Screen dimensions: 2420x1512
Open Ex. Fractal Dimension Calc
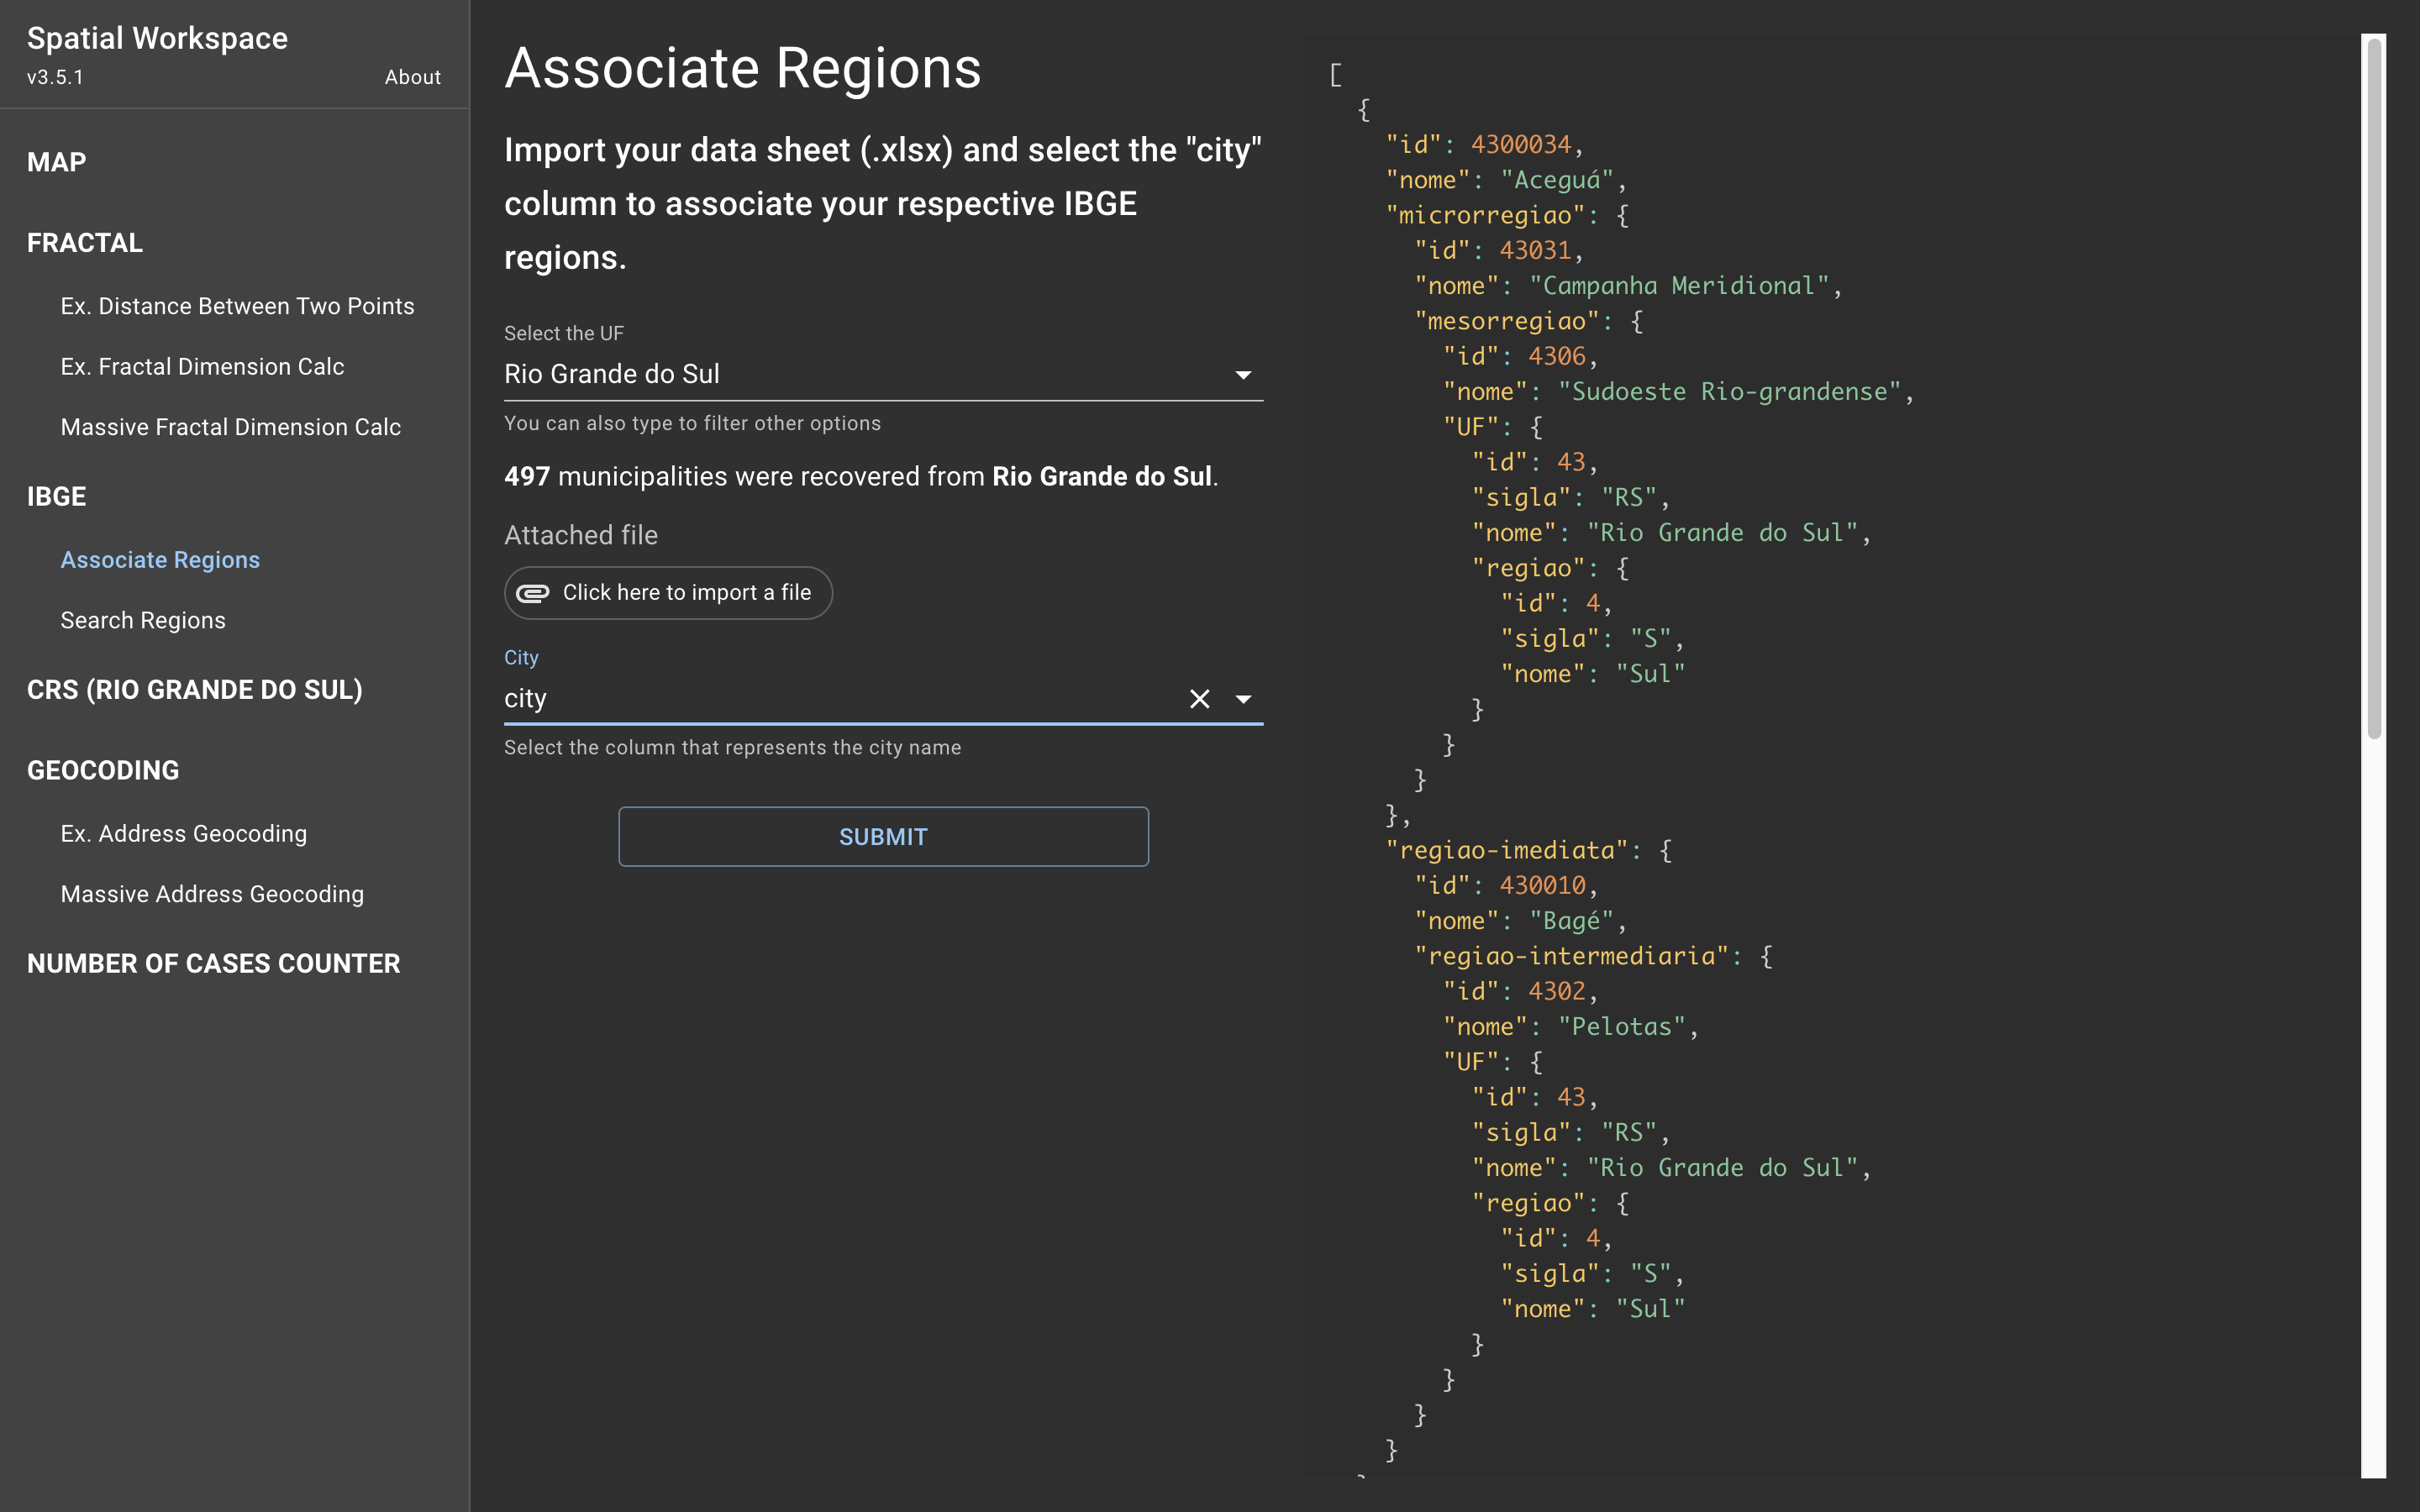(x=202, y=367)
